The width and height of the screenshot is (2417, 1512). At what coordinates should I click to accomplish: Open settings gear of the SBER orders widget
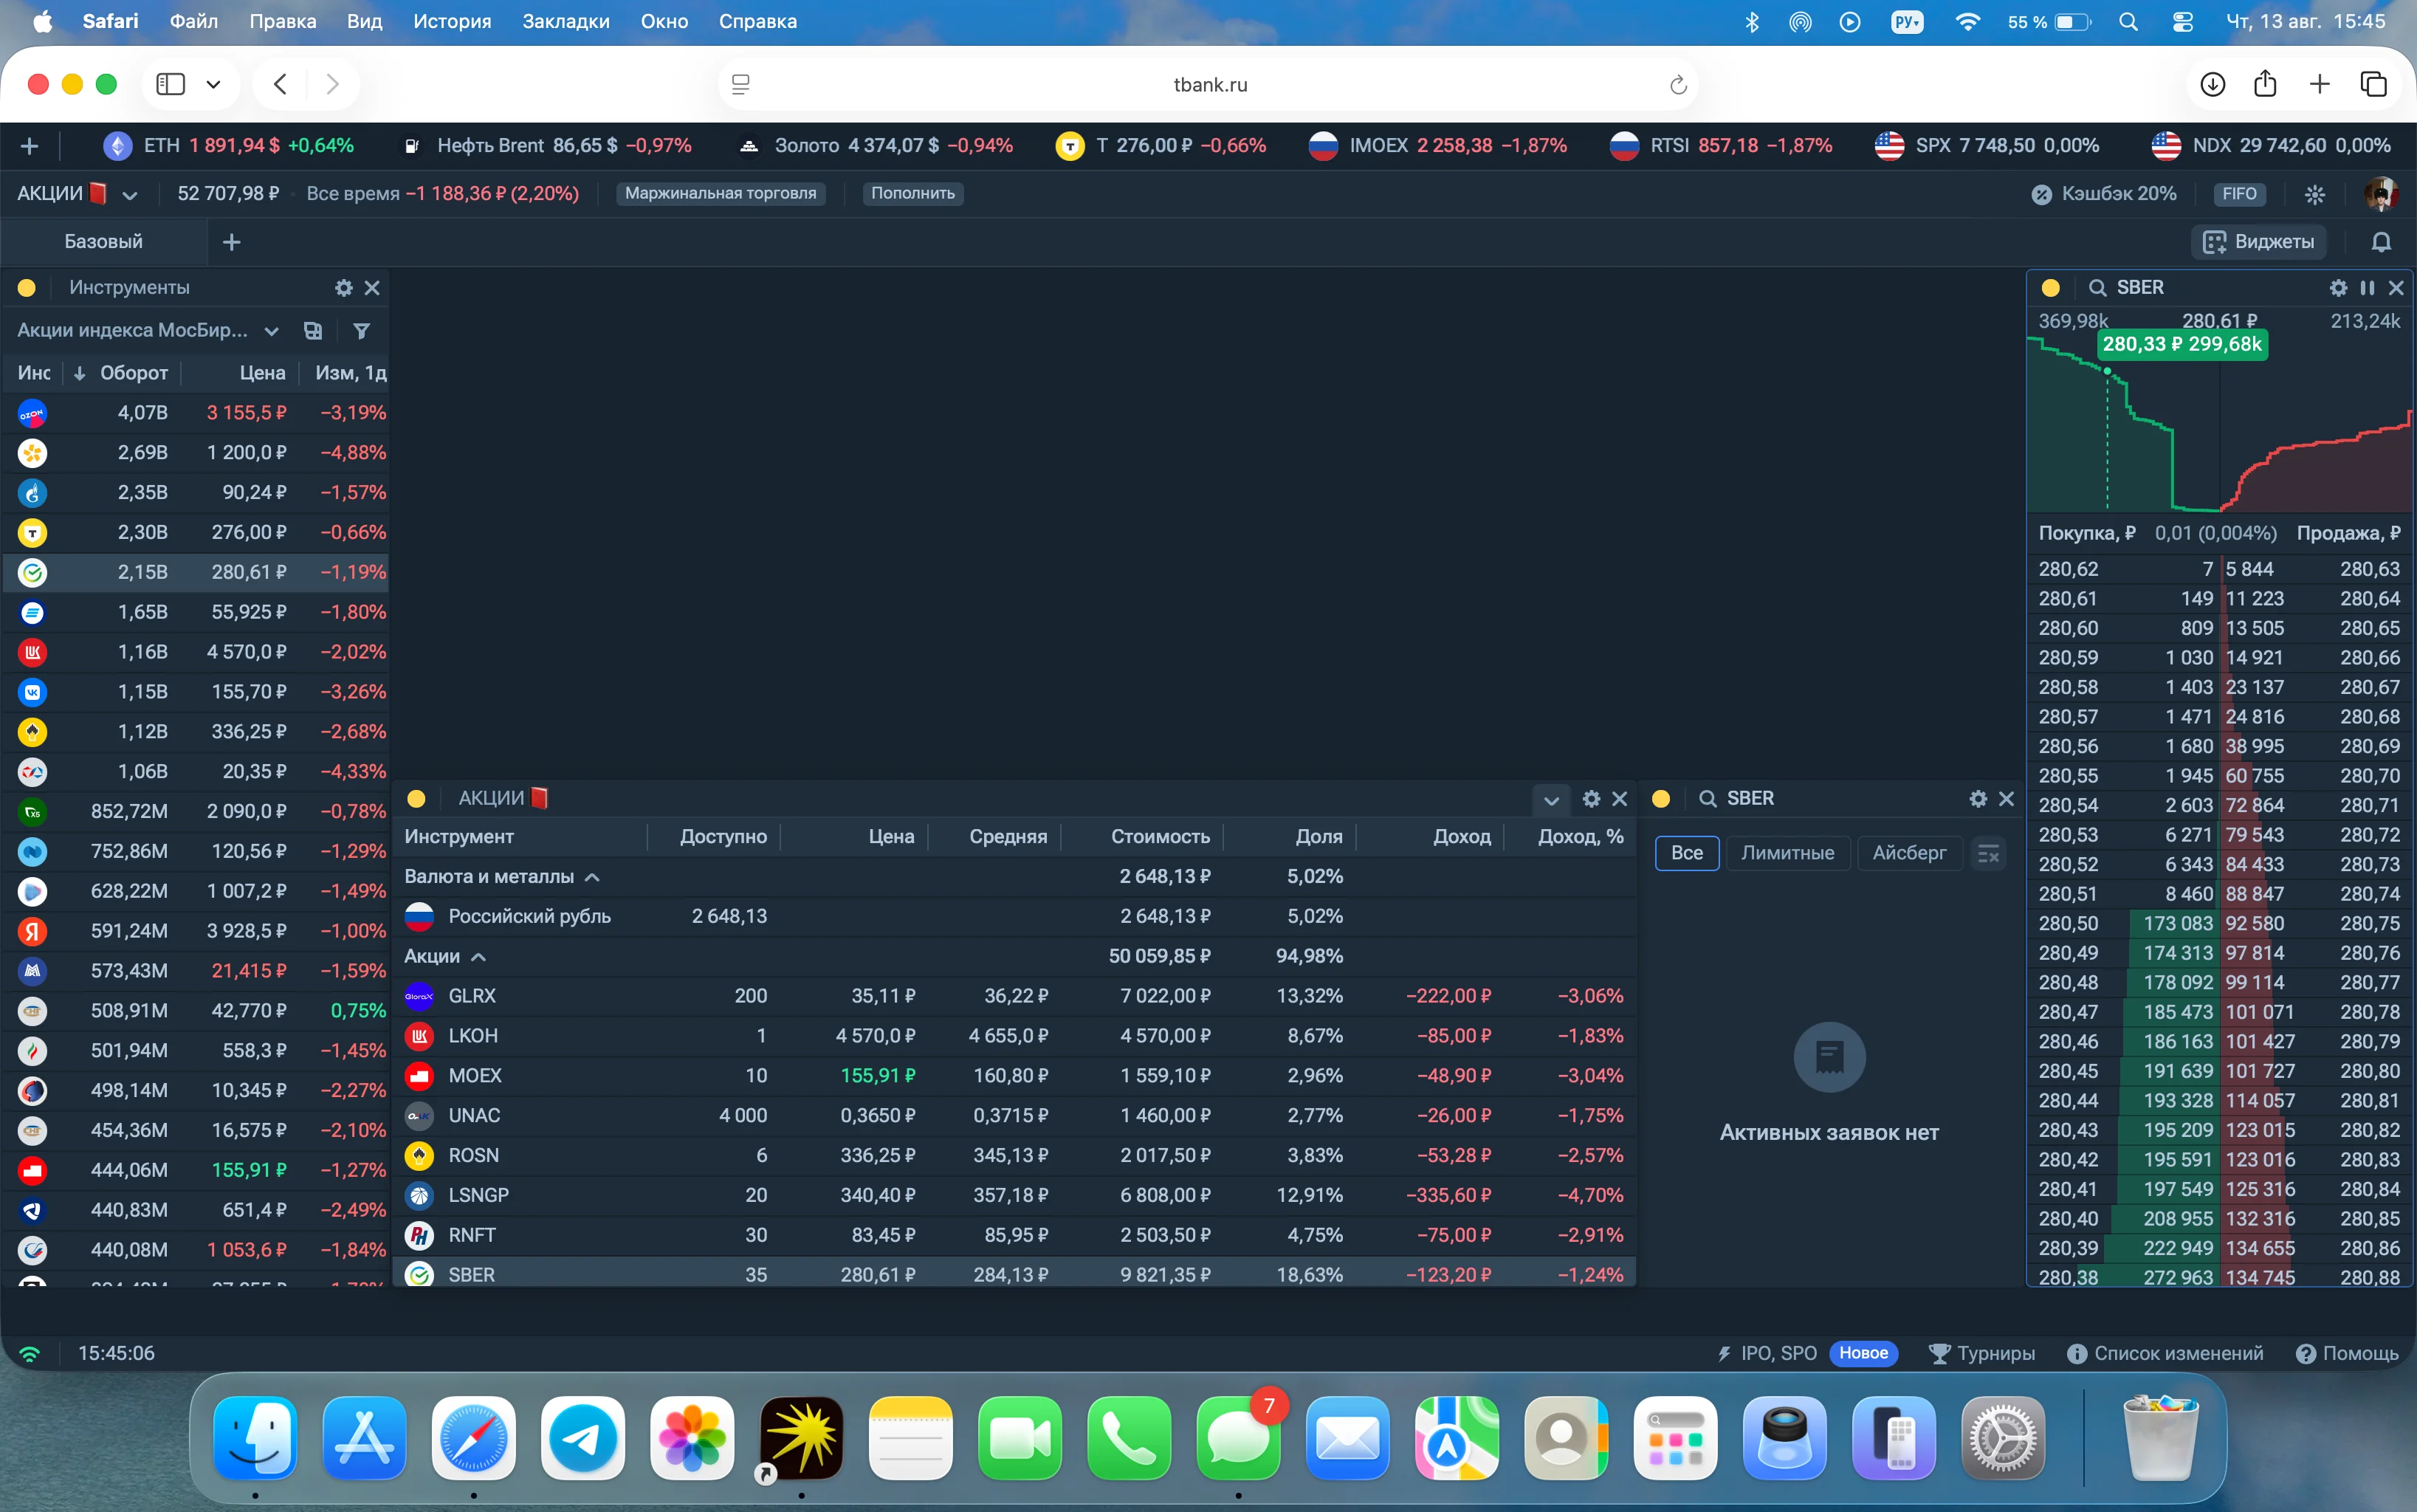point(1977,799)
